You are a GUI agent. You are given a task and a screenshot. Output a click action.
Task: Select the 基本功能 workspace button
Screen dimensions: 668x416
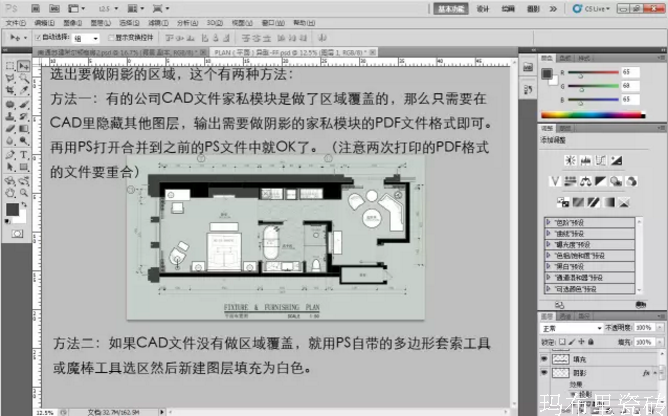pos(451,9)
